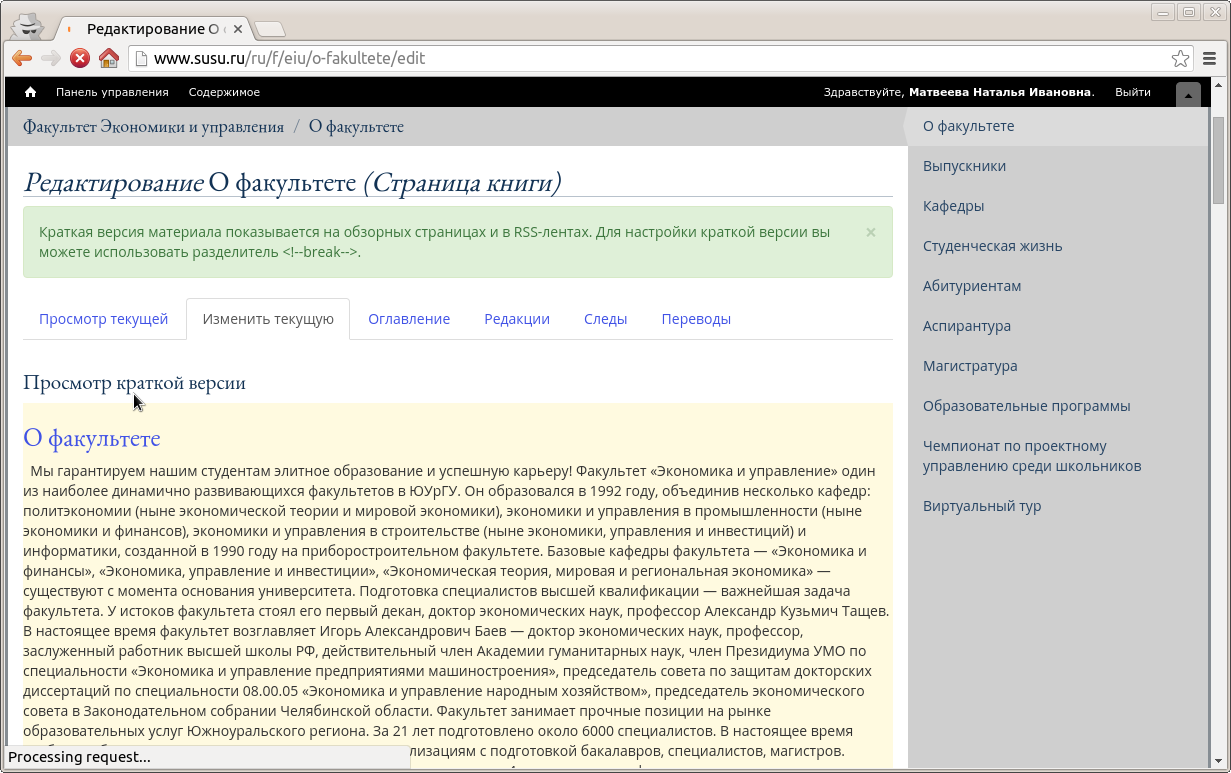Click the browser forward arrow

pyautogui.click(x=51, y=58)
